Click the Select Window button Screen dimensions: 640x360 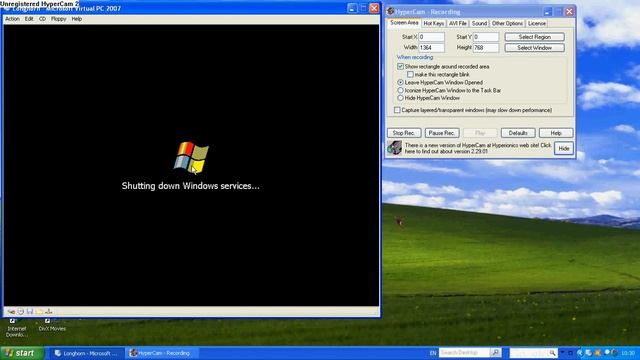[x=534, y=47]
